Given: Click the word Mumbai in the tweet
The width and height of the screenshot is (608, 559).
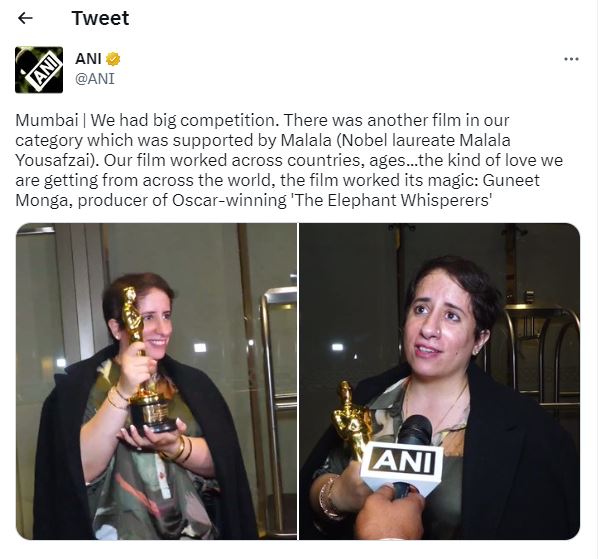Looking at the screenshot, I should pos(47,121).
